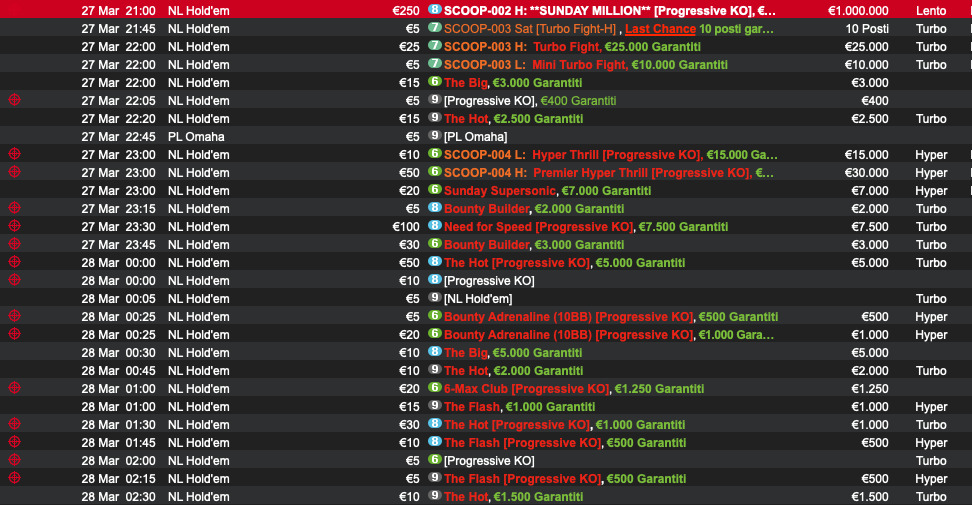Image resolution: width=972 pixels, height=505 pixels.
Task: Click the 7-max badge beside SCOOP-003 Sat Turbo Fight-H
Action: (435, 28)
